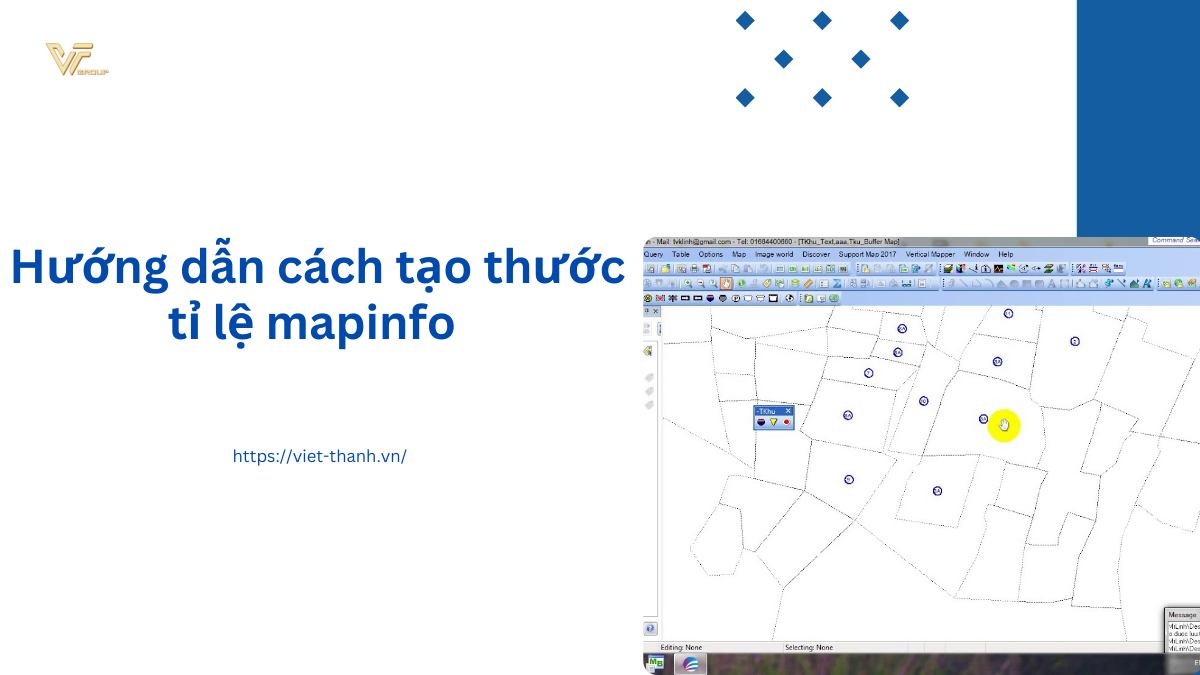Click the blue help question button

pyautogui.click(x=650, y=629)
